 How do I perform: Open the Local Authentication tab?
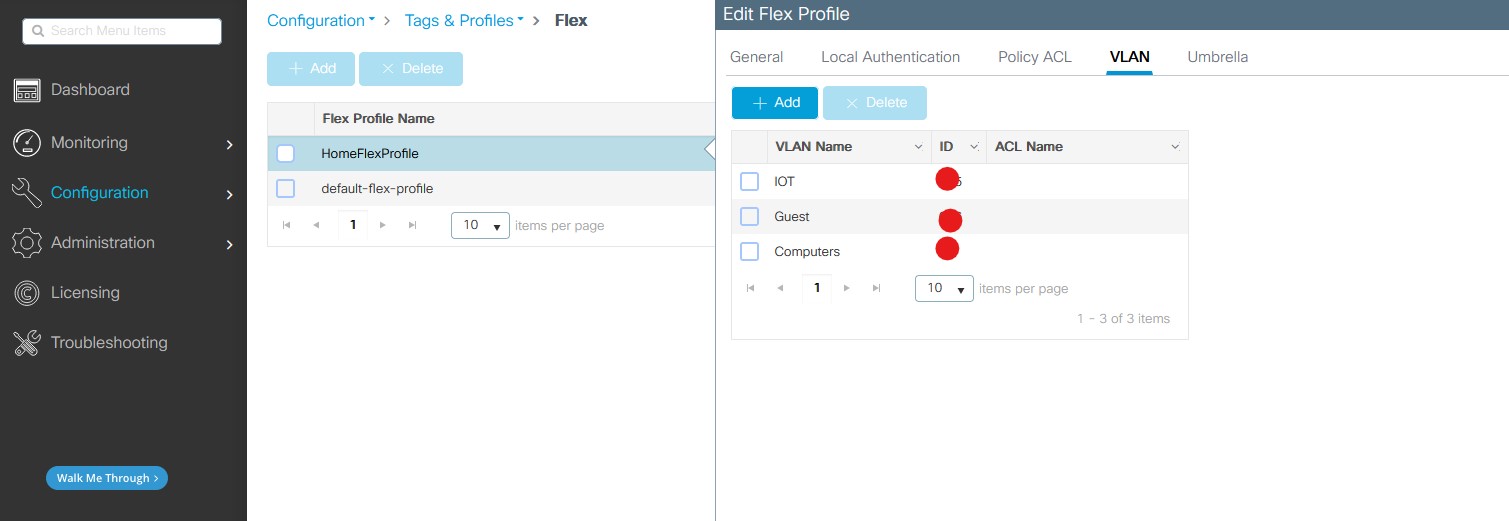tap(890, 57)
